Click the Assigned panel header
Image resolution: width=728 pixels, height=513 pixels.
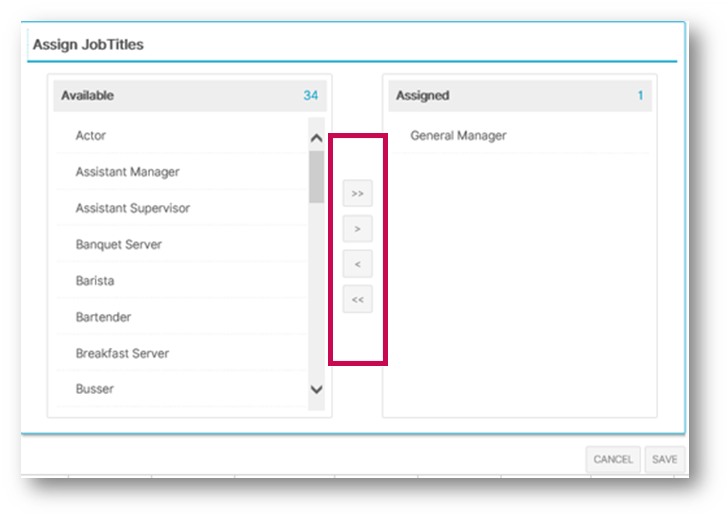pos(520,96)
